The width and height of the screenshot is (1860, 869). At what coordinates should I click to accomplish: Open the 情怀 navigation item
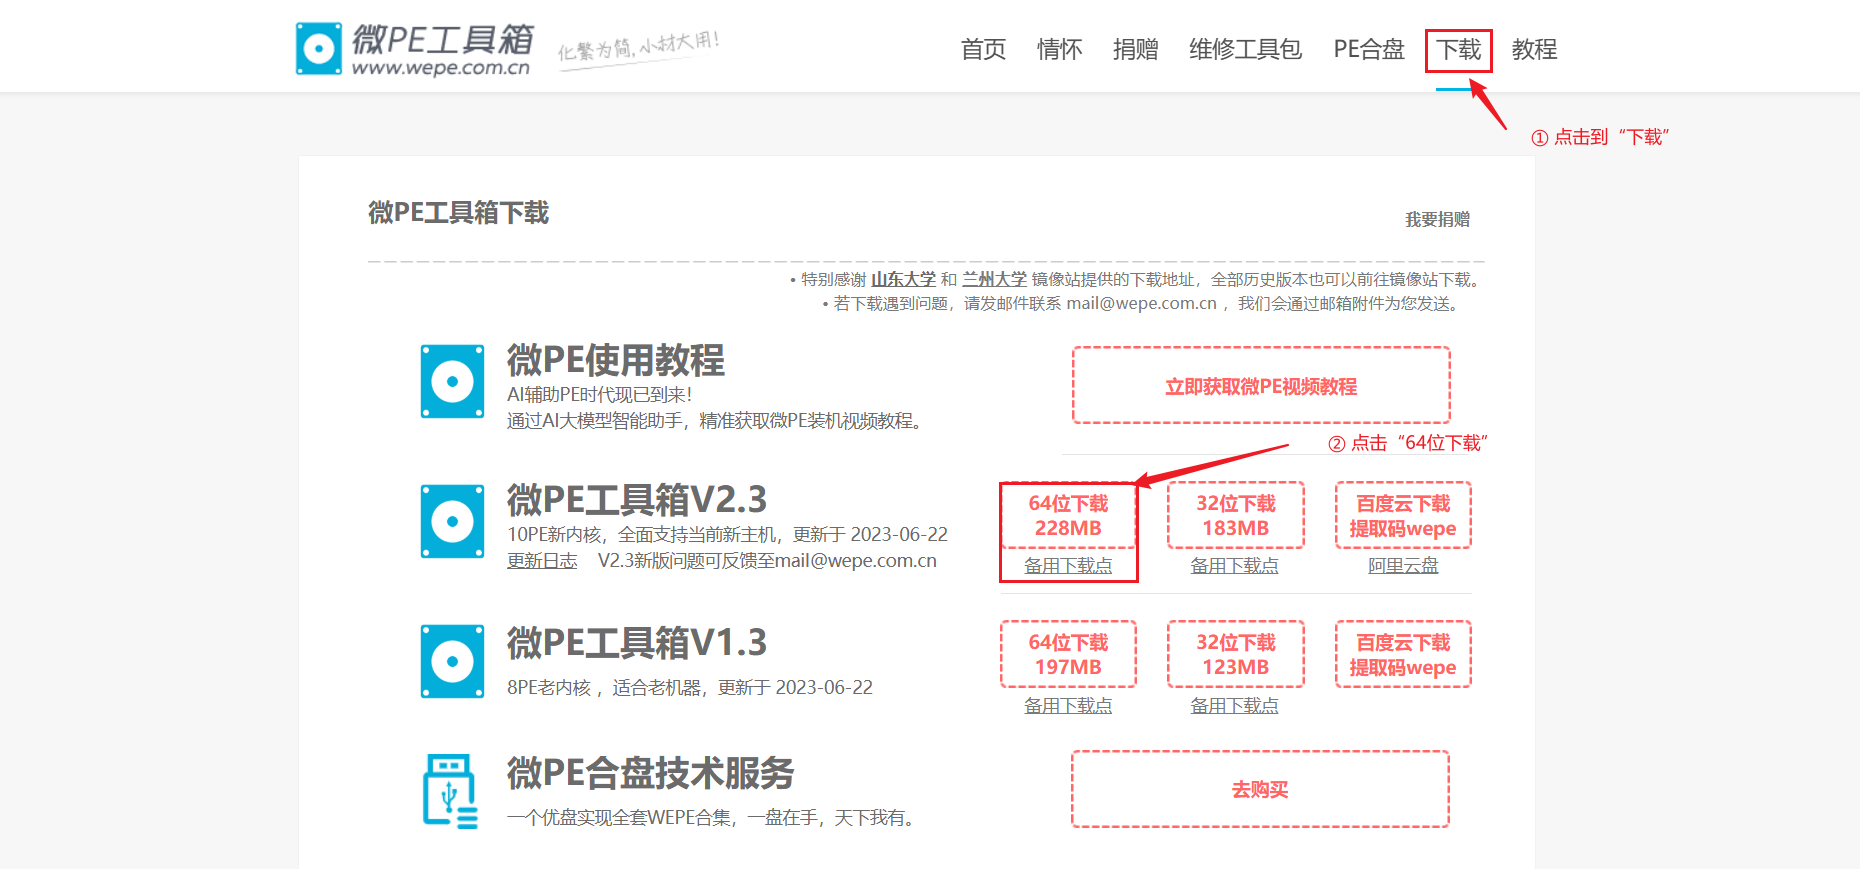coord(1059,49)
